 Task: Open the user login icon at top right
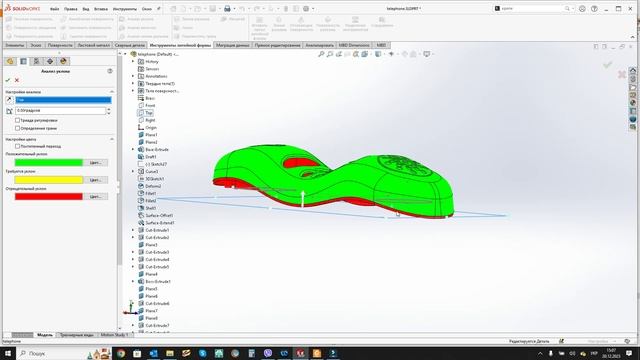pos(582,9)
